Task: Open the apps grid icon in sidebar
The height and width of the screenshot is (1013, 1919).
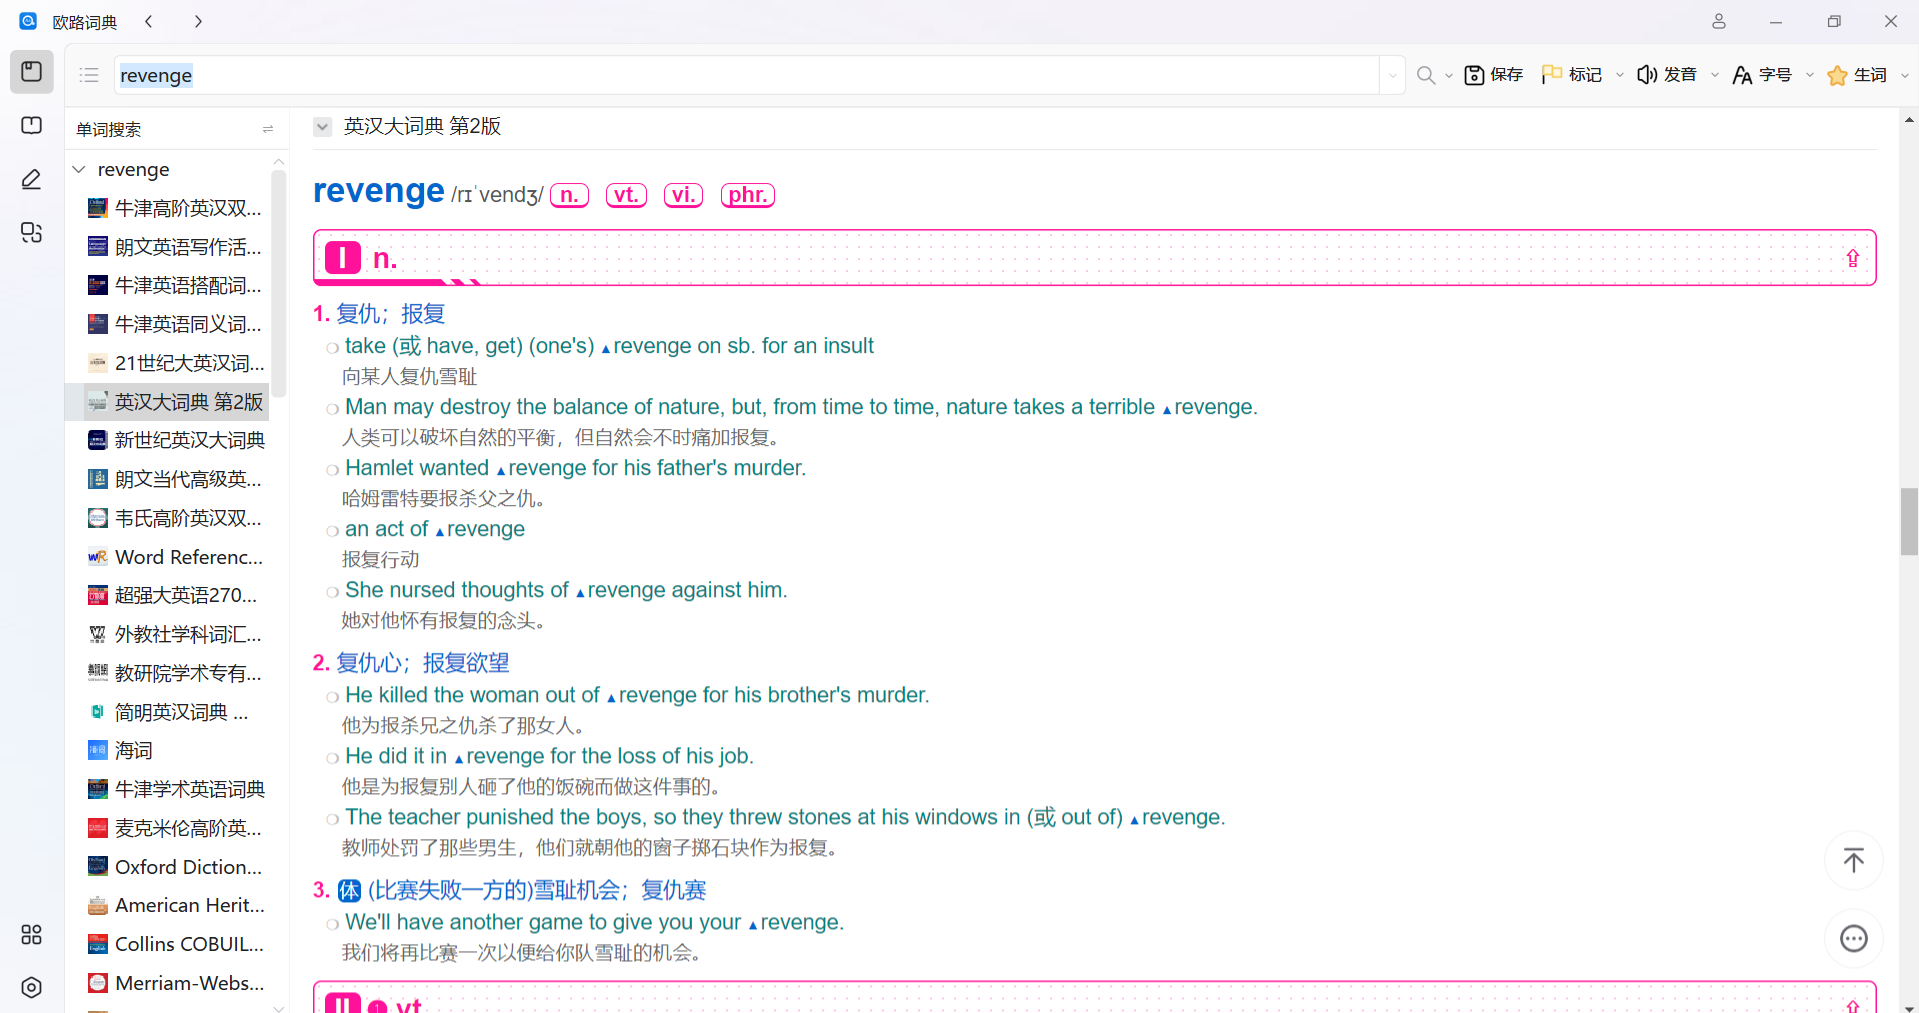Action: point(32,934)
